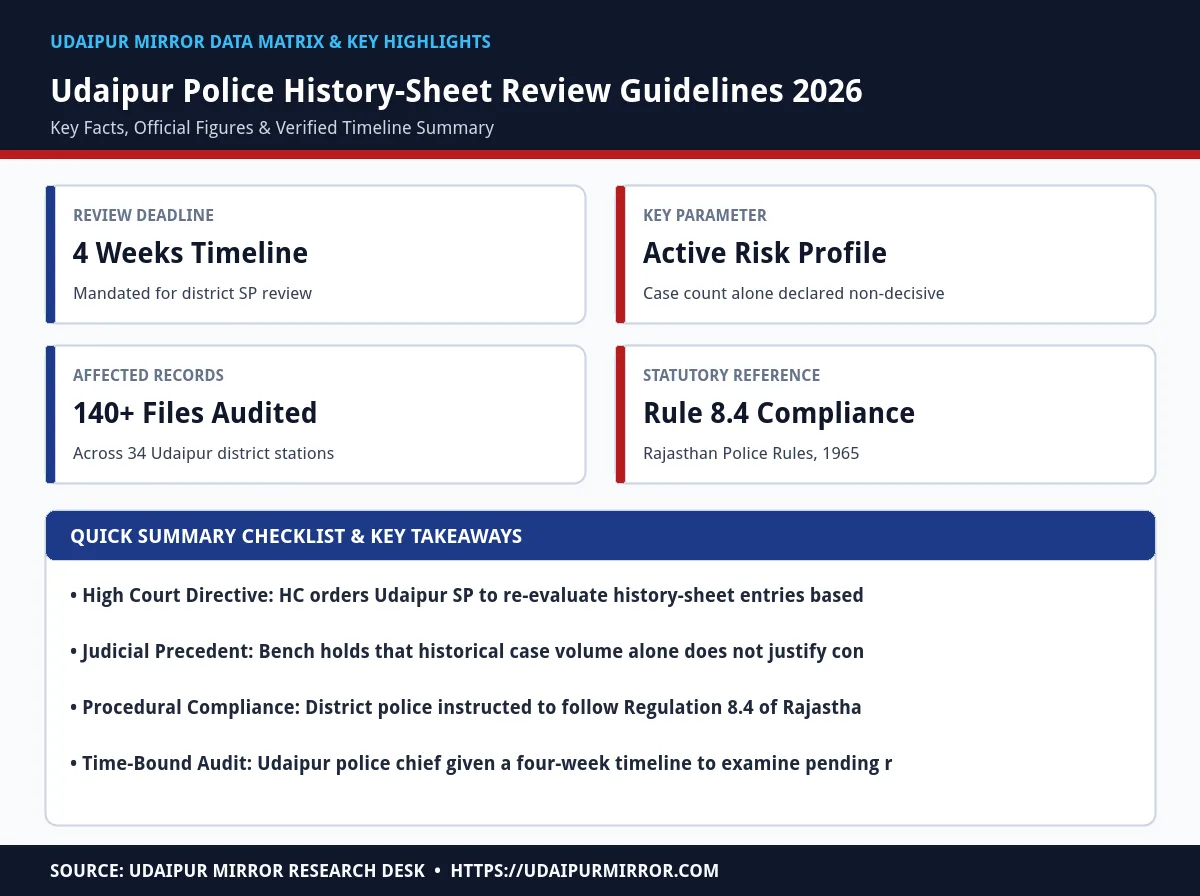Image resolution: width=1200 pixels, height=896 pixels.
Task: Click the 'Affected Records' card label
Action: pos(148,375)
